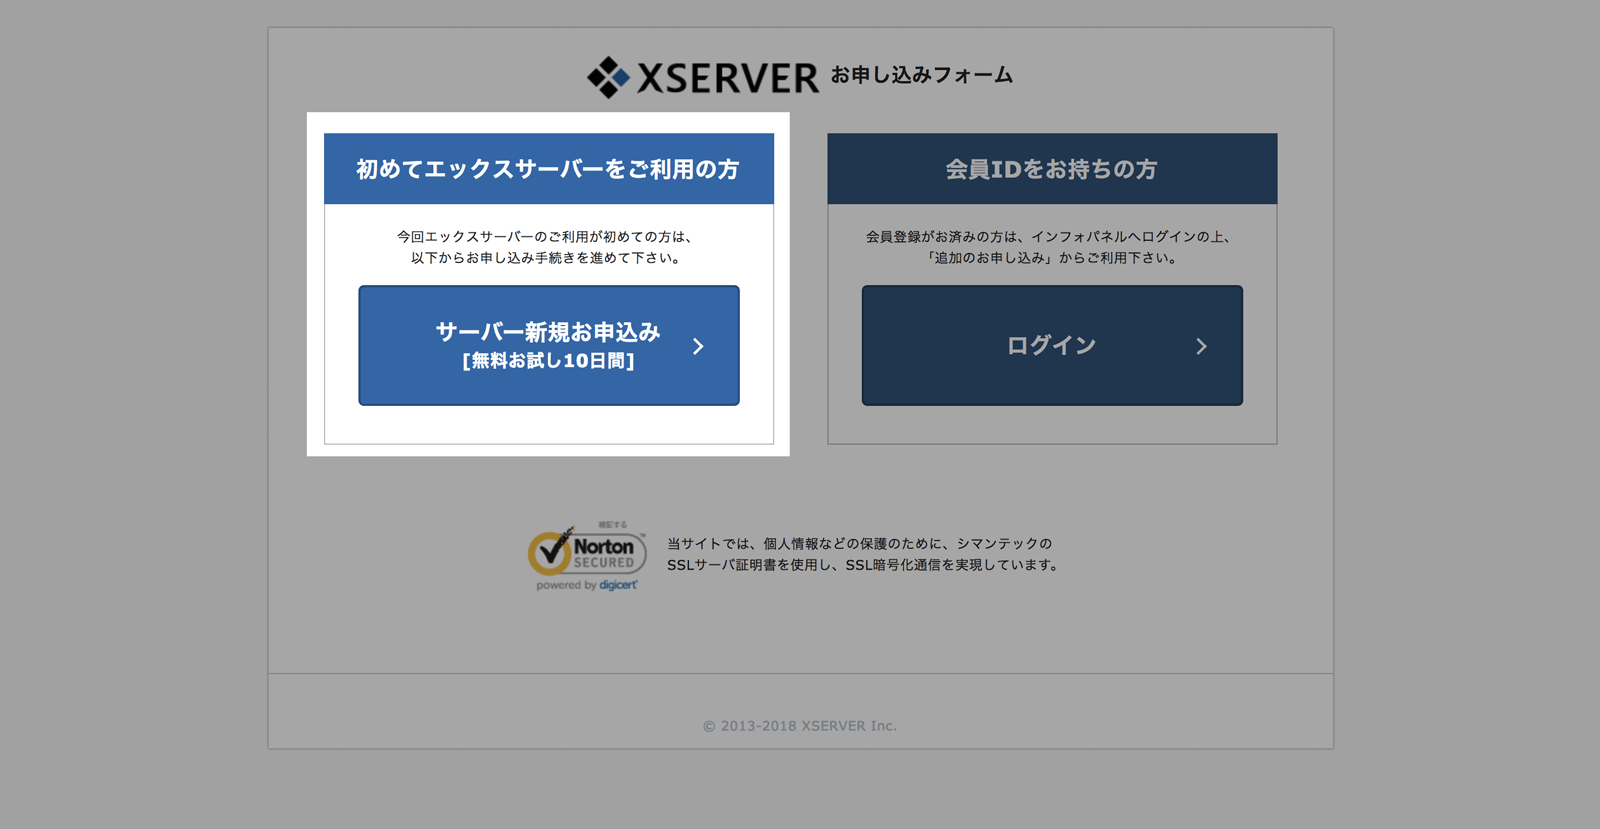Viewport: 1600px width, 829px height.
Task: Click text 以下からお申し込み手続きを進めて下さい
Action: tap(545, 258)
